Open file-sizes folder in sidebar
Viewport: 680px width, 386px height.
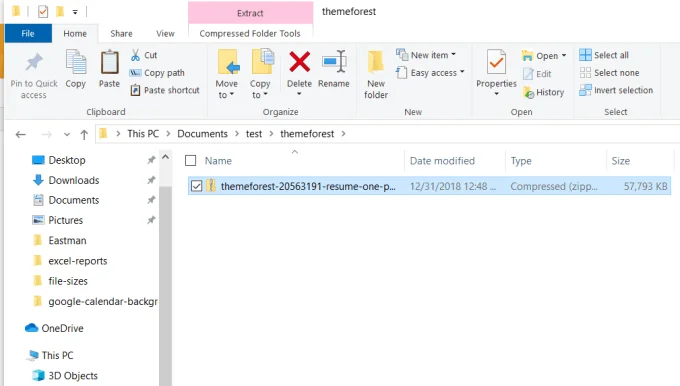pyautogui.click(x=60, y=281)
